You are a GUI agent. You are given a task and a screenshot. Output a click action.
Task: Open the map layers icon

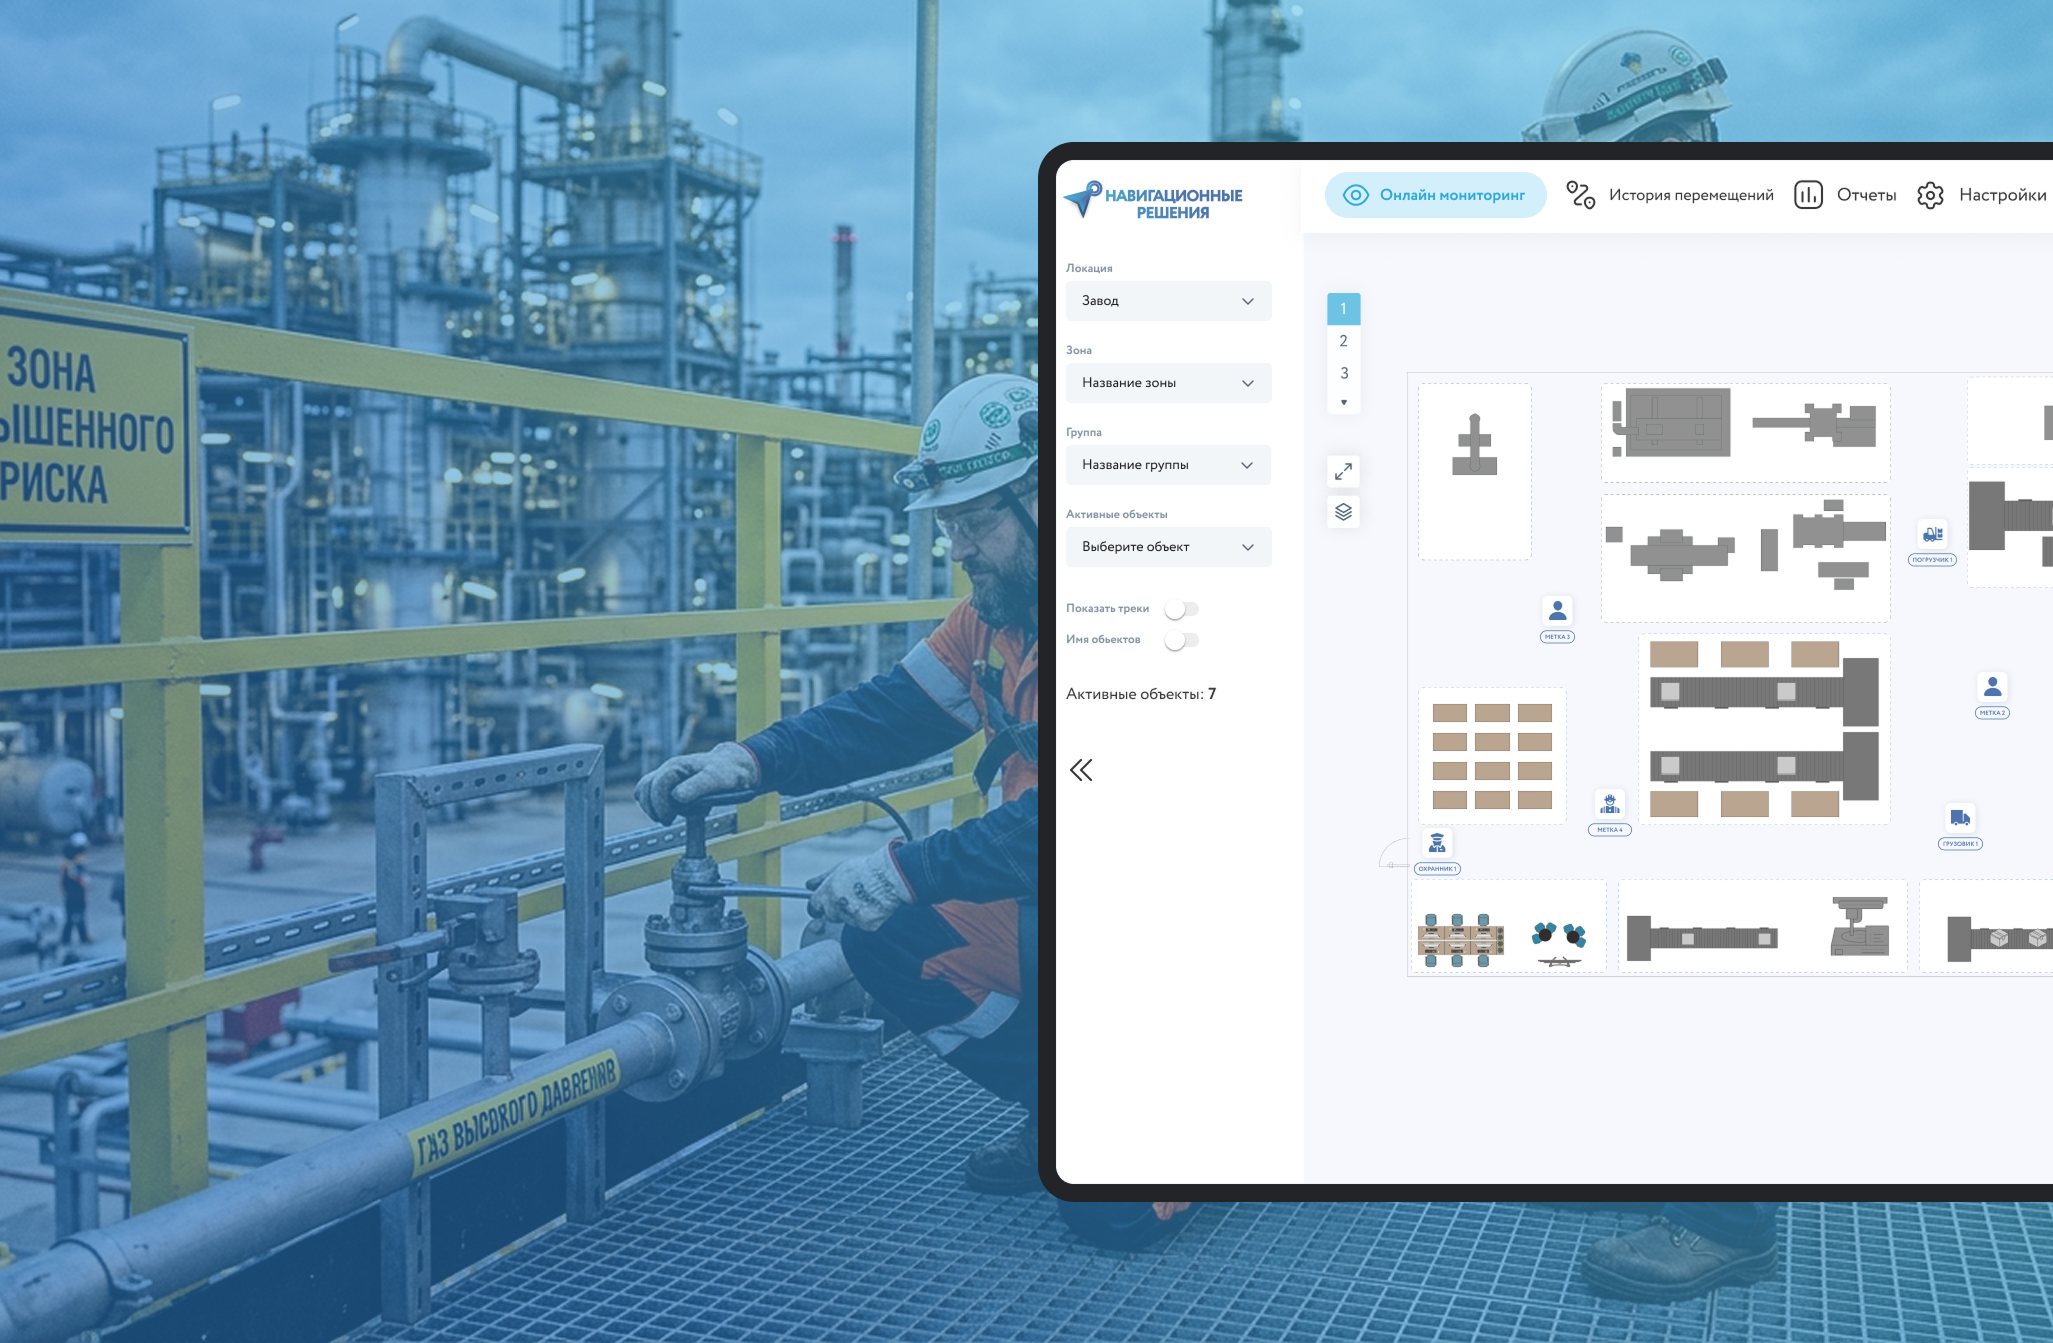coord(1343,512)
